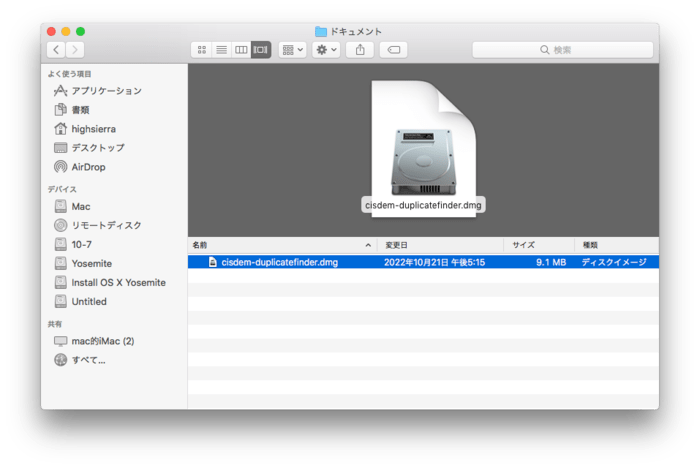The height and width of the screenshot is (468, 700).
Task: Click the デバイス sidebar heading
Action: [x=62, y=189]
